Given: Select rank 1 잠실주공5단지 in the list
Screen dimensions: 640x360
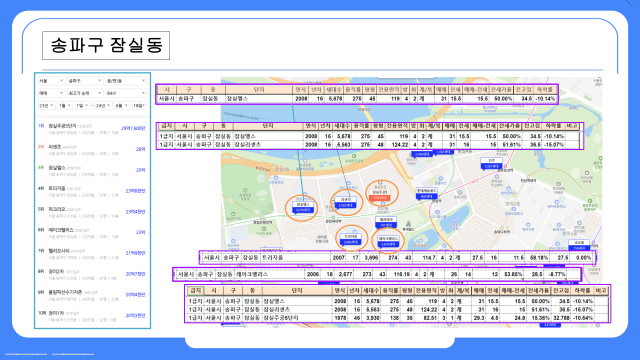Looking at the screenshot, I should click(x=92, y=129).
